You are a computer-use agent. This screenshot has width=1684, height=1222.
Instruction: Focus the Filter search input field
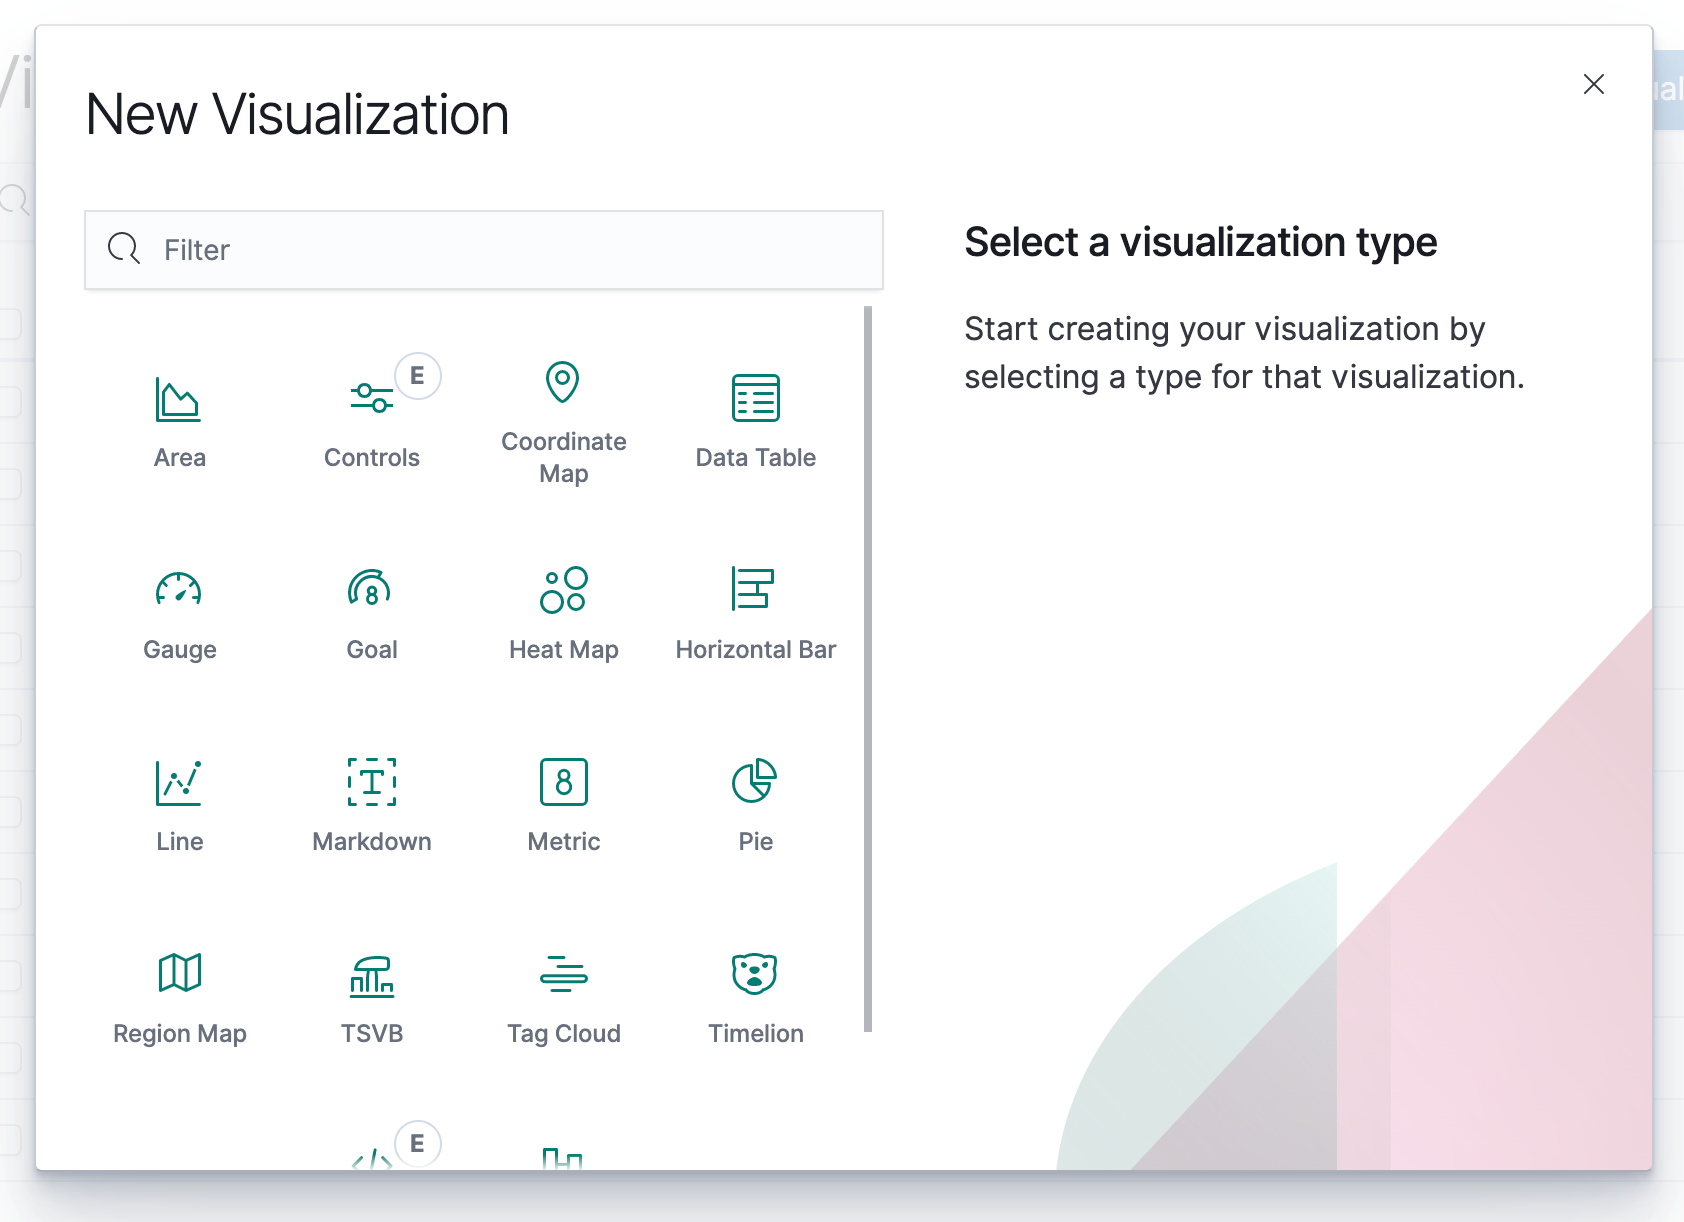click(x=484, y=250)
